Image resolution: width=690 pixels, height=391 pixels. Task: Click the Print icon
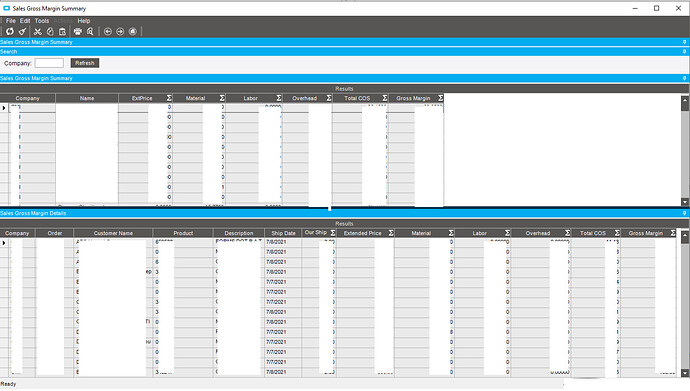coord(78,31)
